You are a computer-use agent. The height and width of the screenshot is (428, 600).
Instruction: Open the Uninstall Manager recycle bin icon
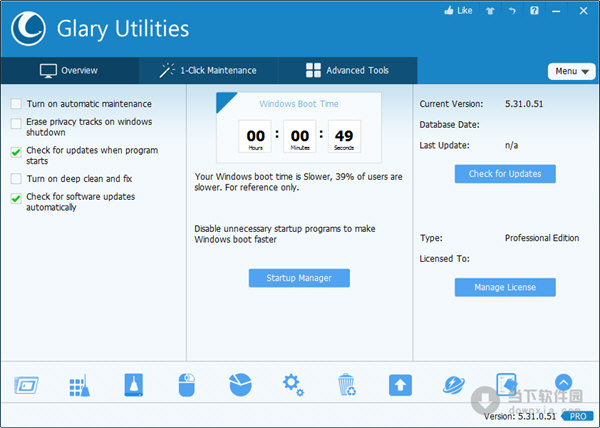pos(347,385)
